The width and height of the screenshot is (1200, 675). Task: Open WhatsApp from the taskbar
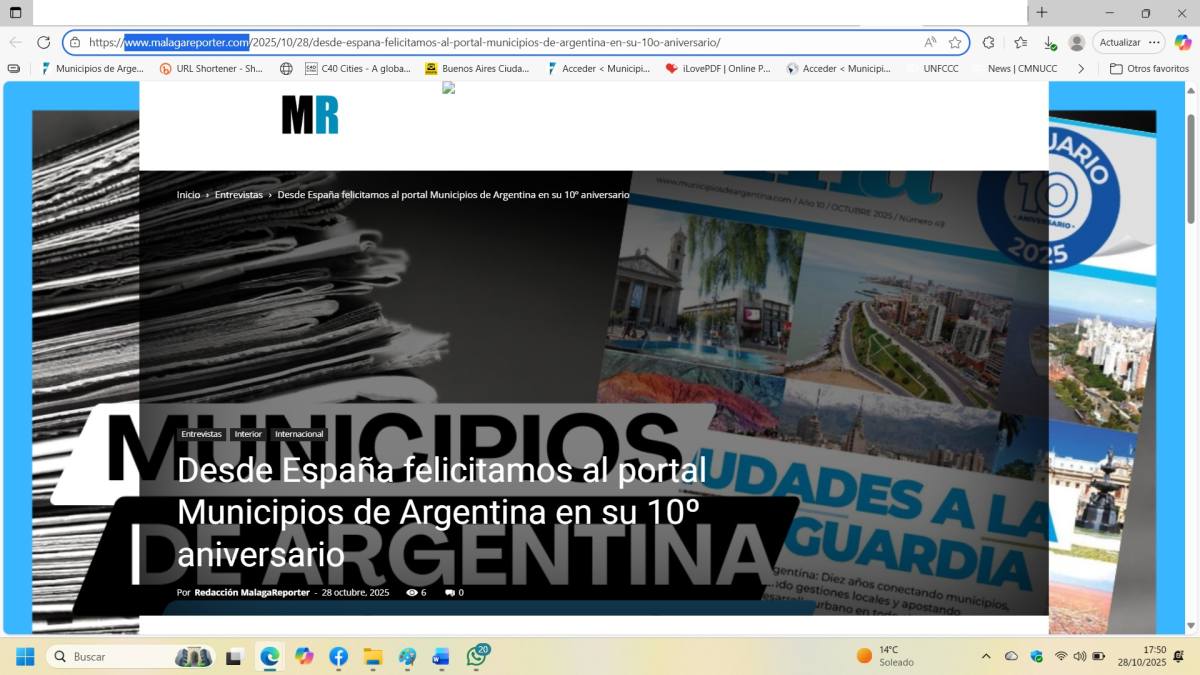pyautogui.click(x=476, y=657)
